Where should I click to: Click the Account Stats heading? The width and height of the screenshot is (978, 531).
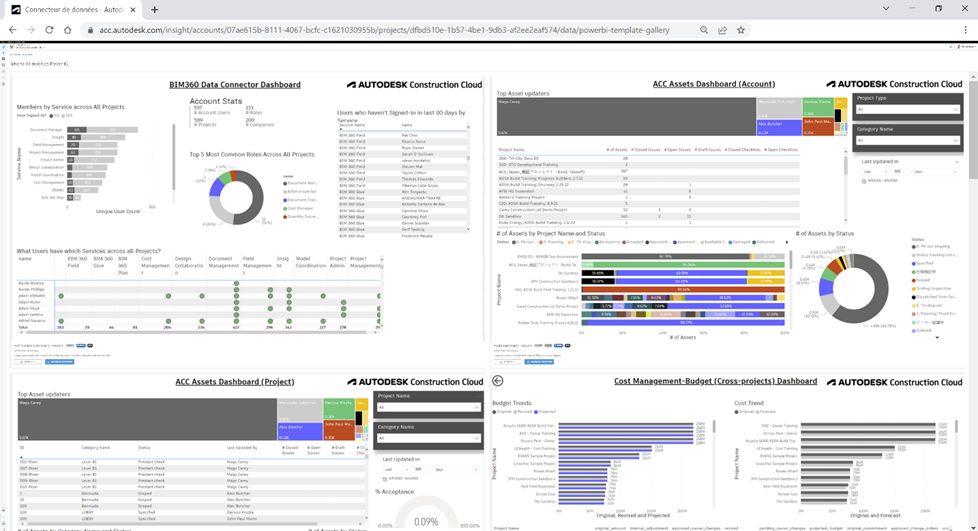216,100
